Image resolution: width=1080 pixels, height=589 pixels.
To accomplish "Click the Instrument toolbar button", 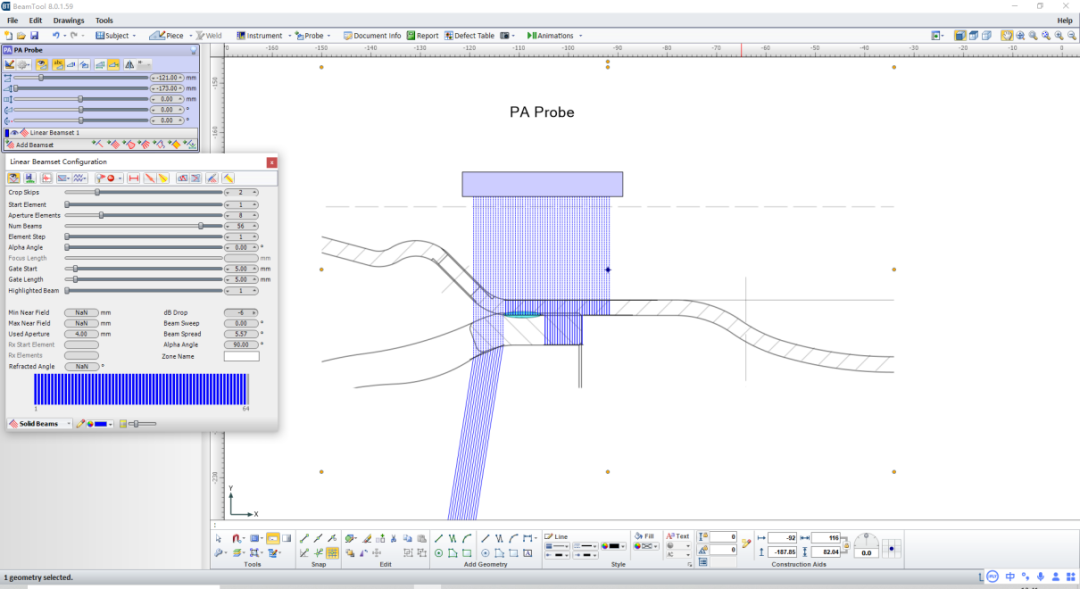I will 260,35.
